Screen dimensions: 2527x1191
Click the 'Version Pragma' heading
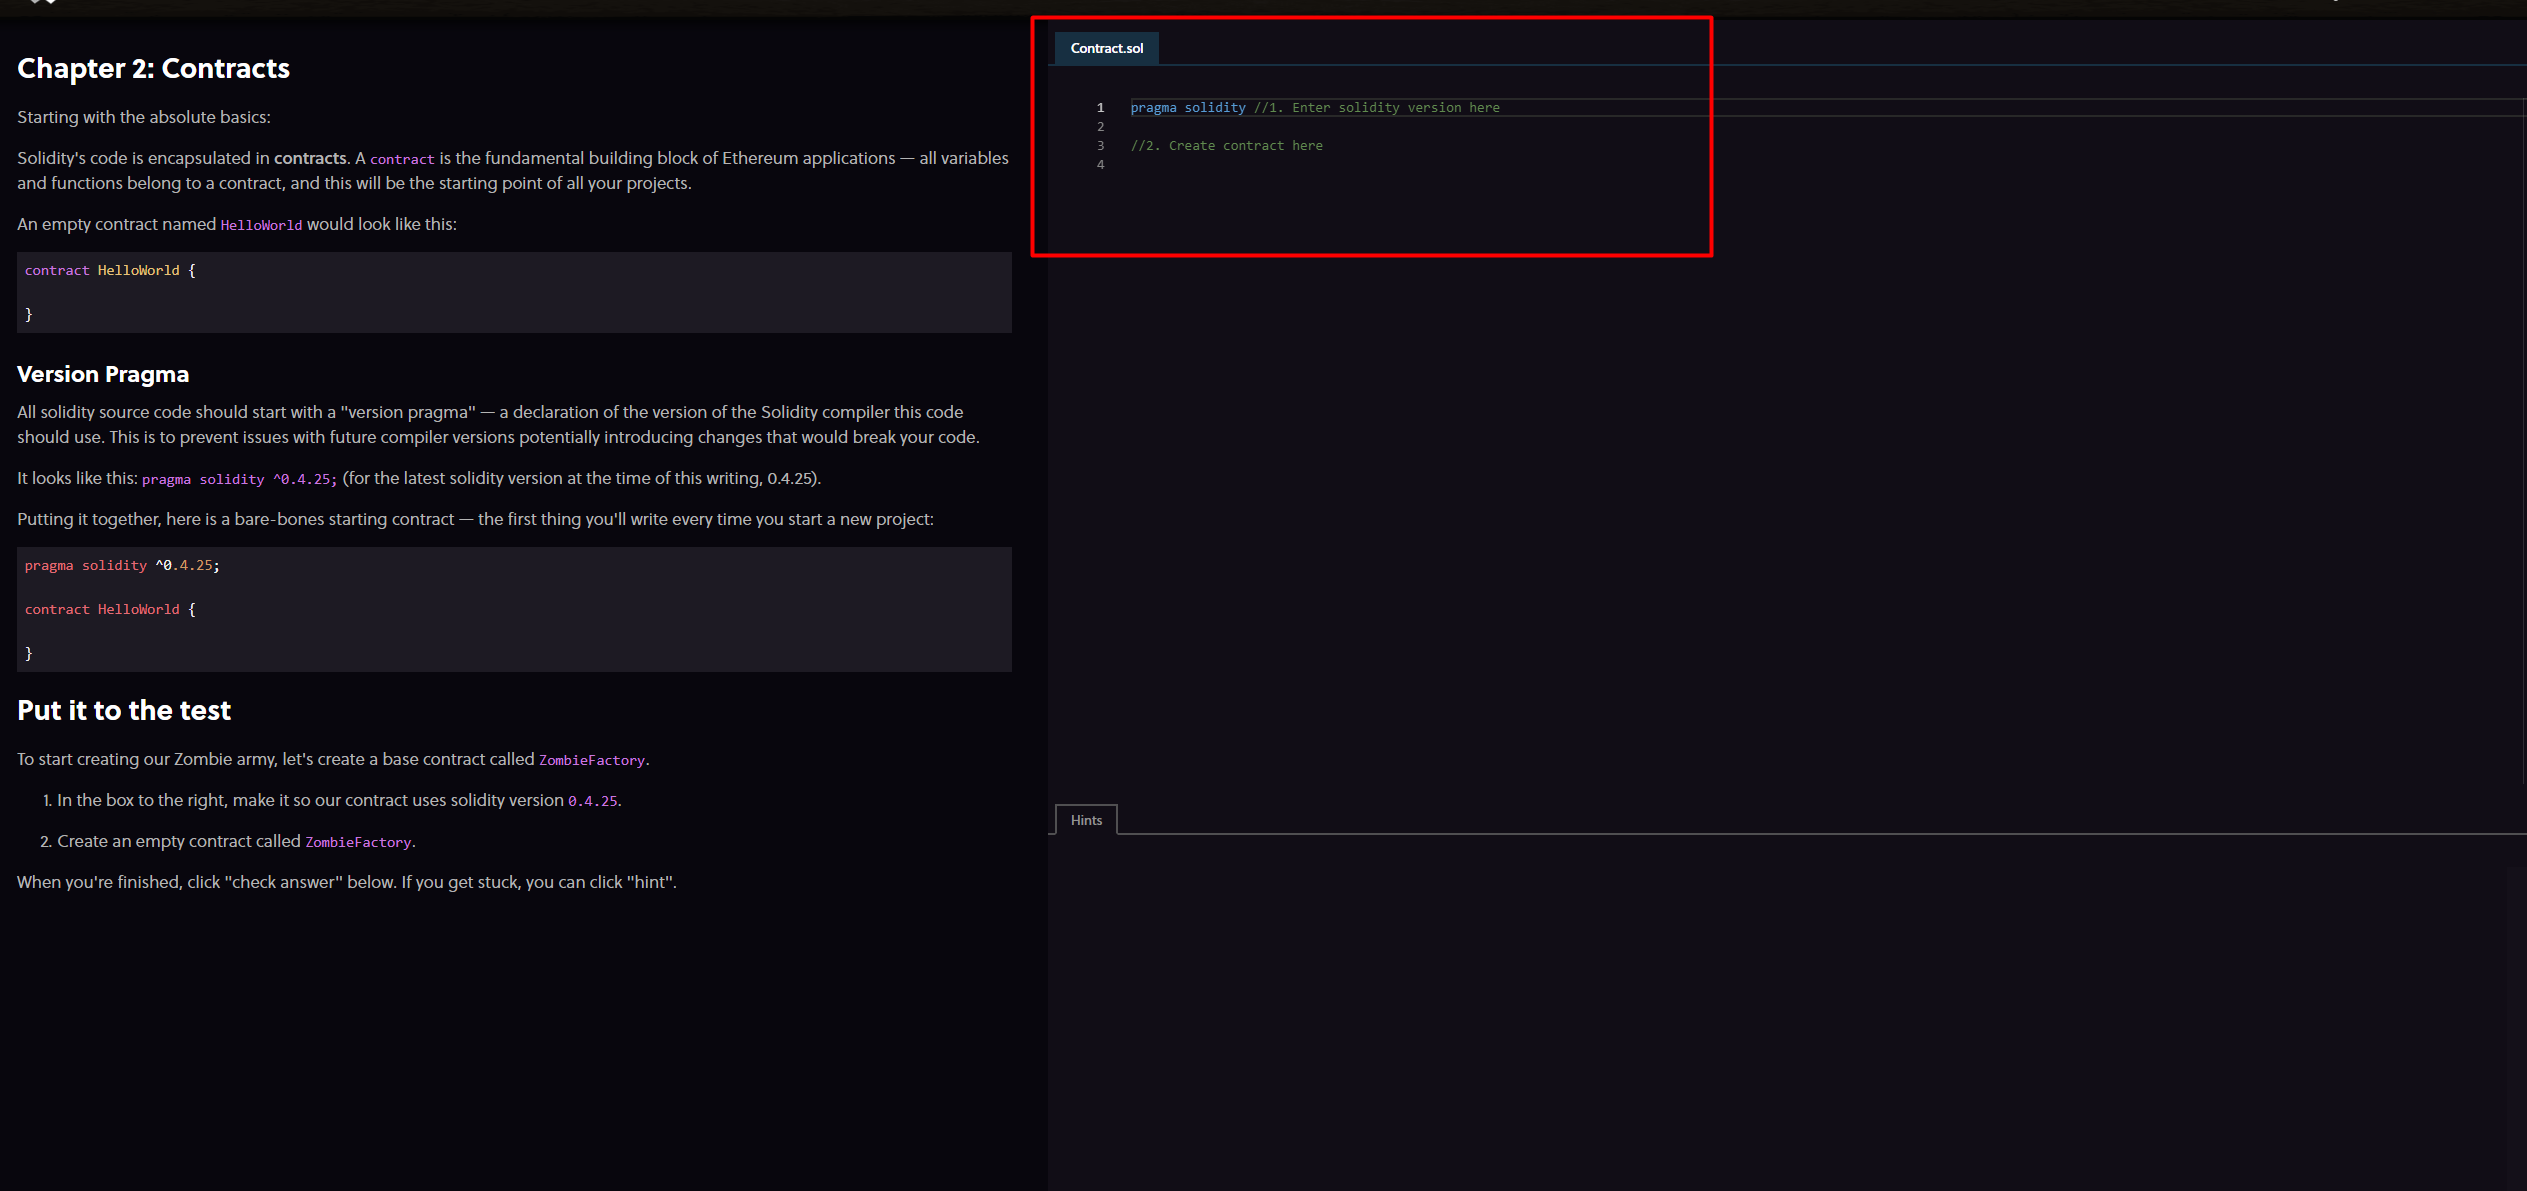point(103,374)
